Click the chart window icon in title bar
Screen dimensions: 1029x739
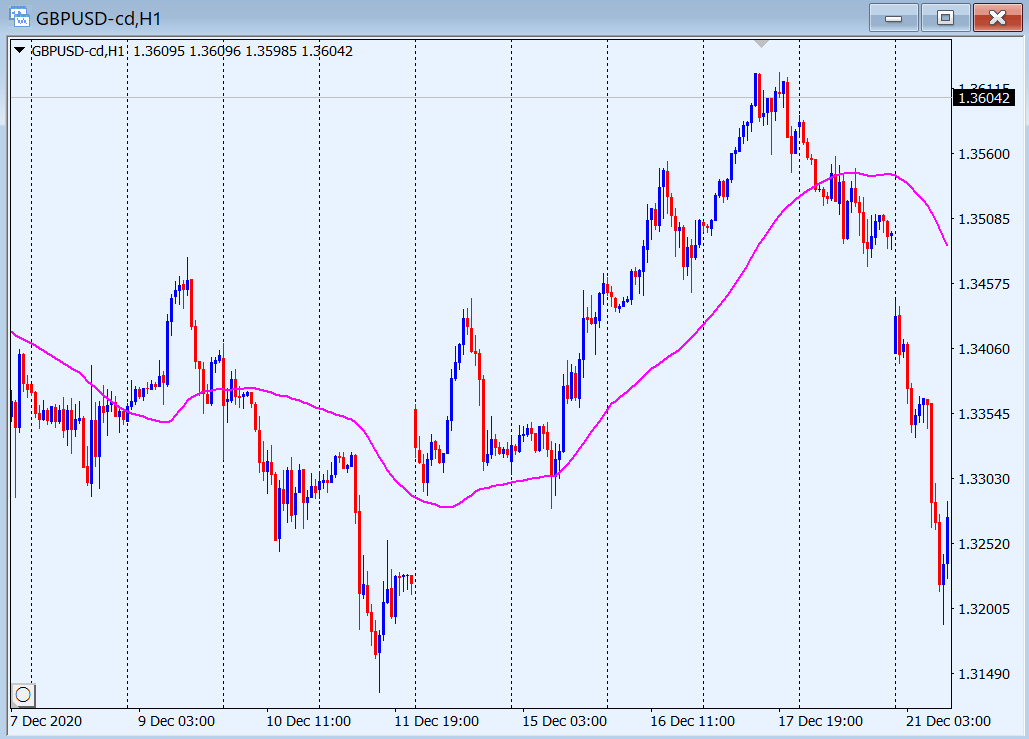click(18, 17)
